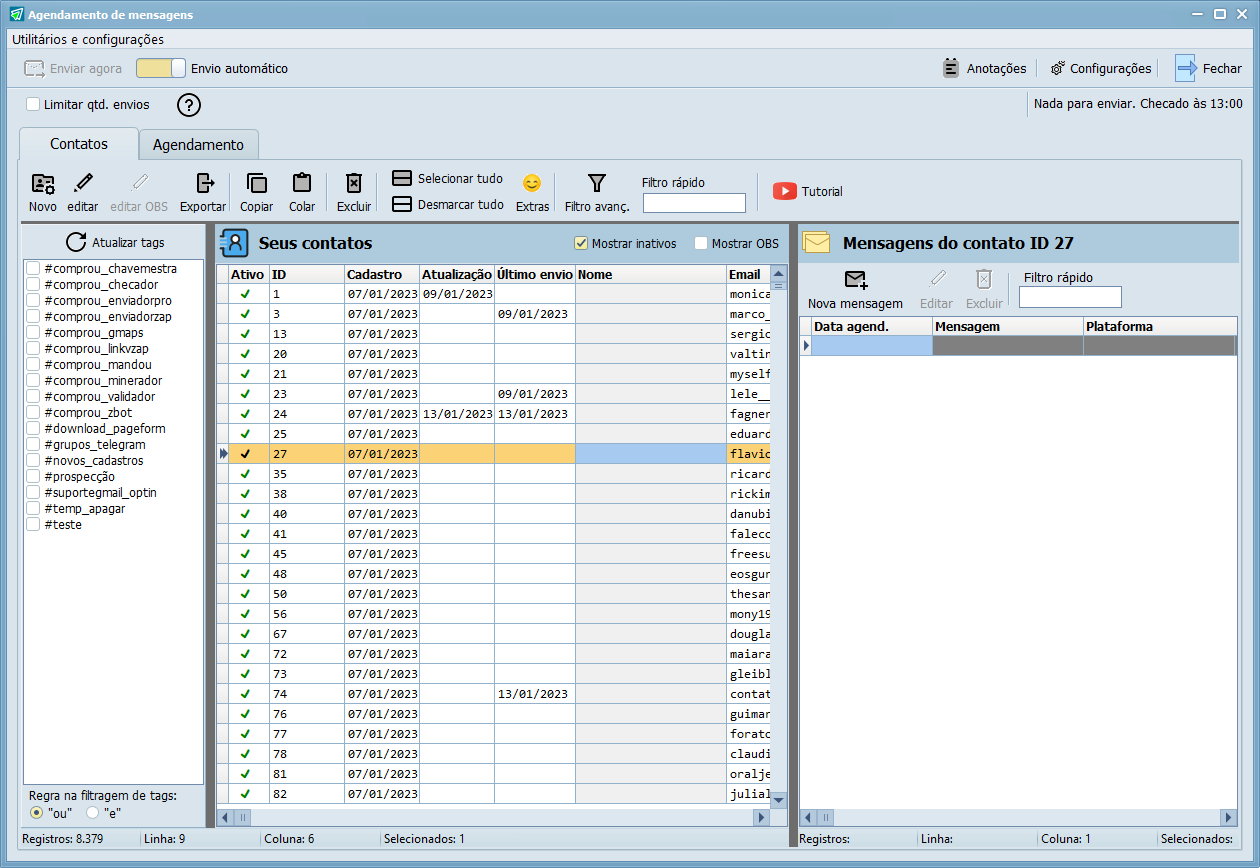Uncheck Mostrar inativos
The image size is (1260, 868).
(581, 243)
